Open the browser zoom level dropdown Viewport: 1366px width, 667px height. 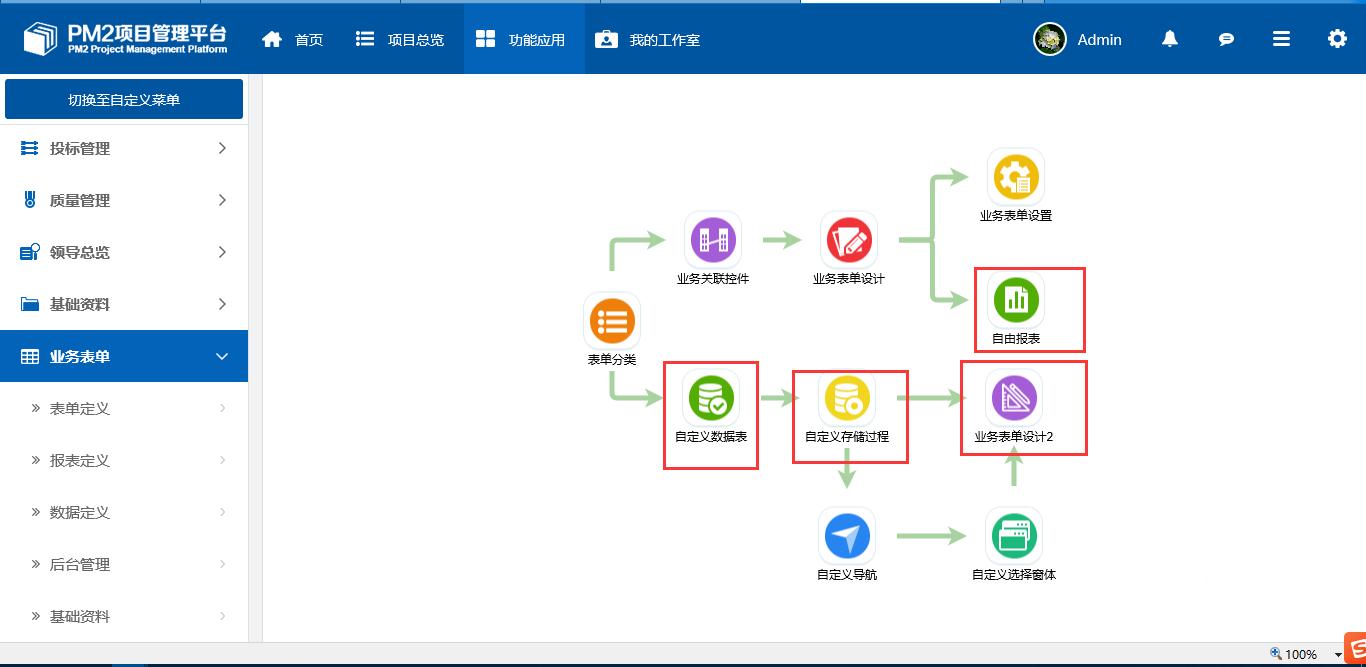point(1338,655)
